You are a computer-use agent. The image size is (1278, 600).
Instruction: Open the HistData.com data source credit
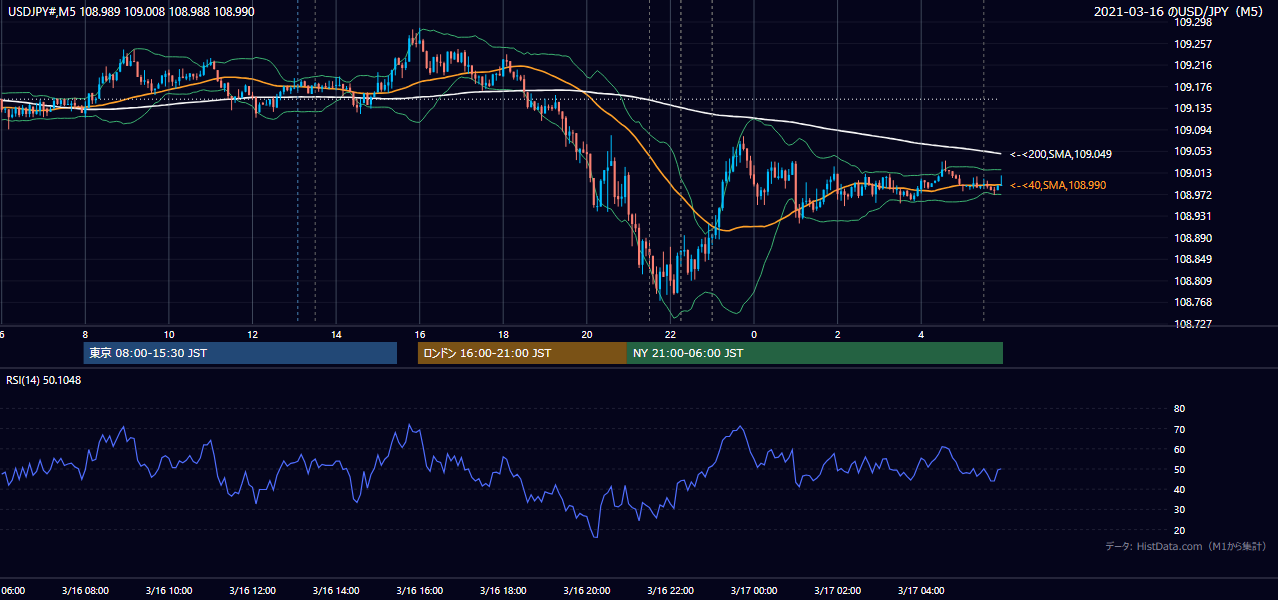(1186, 546)
